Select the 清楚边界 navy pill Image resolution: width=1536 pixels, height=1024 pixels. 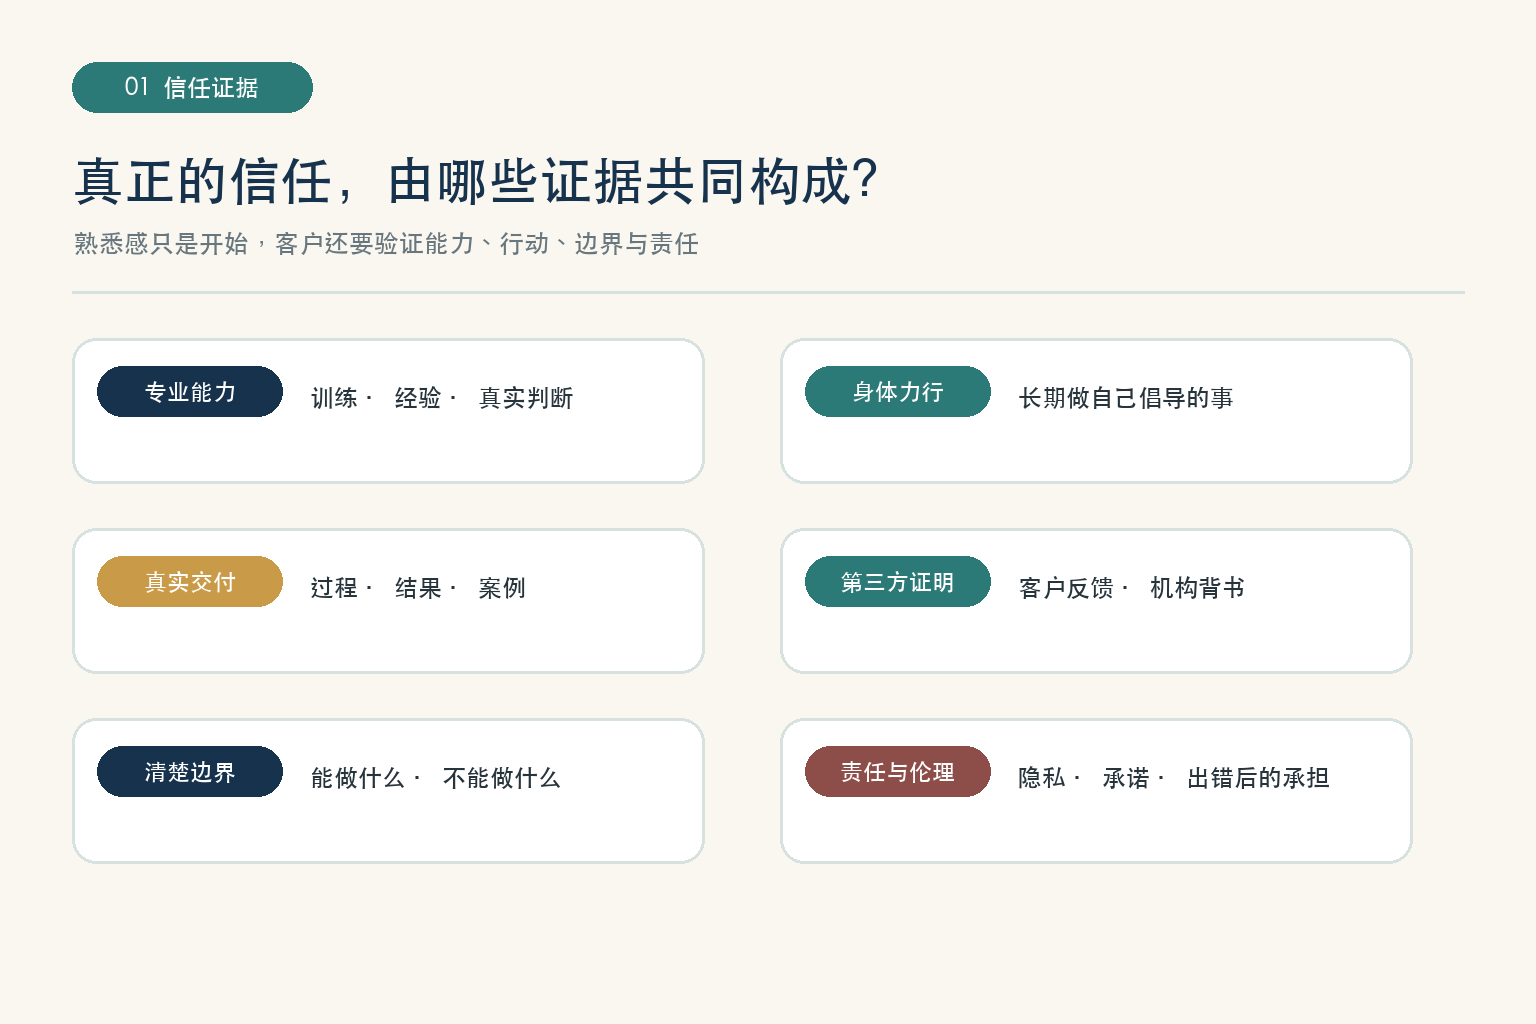click(x=190, y=772)
